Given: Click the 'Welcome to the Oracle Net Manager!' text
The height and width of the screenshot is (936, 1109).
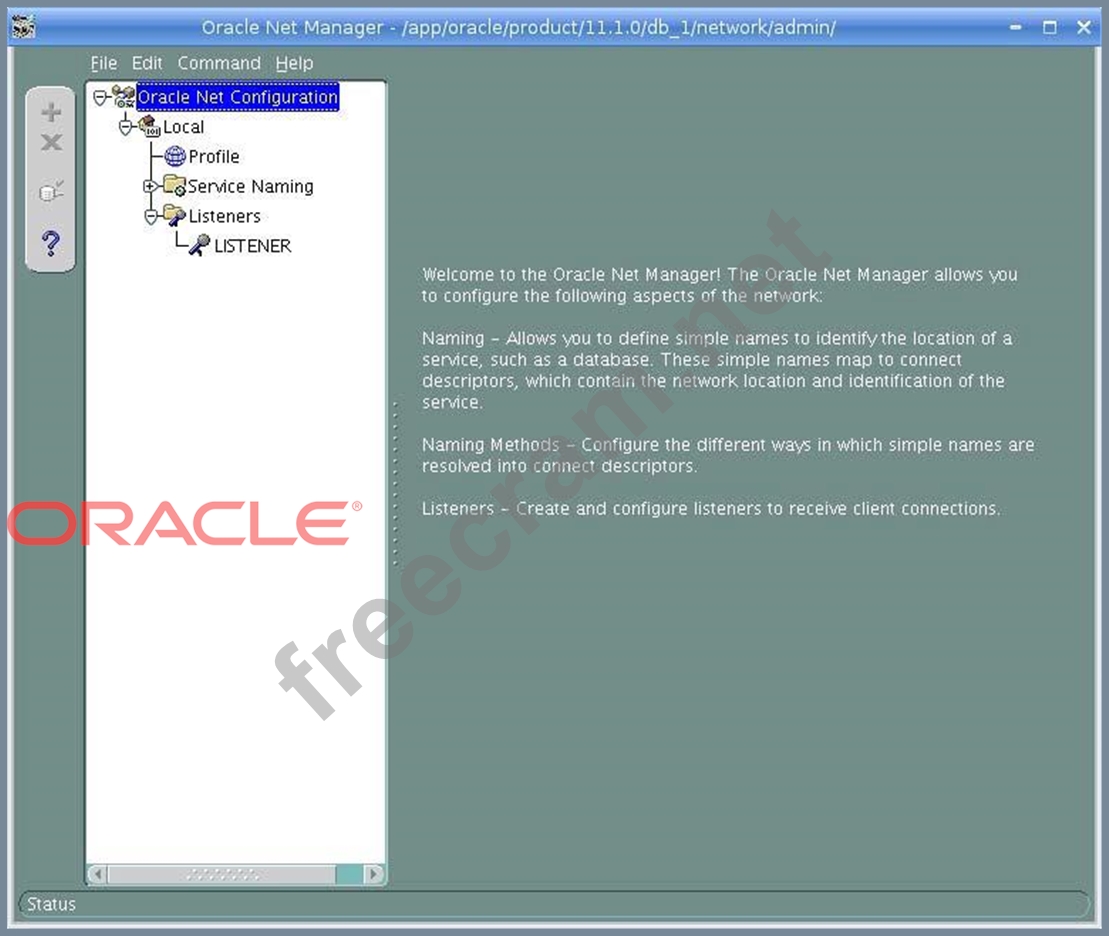Looking at the screenshot, I should [x=571, y=275].
